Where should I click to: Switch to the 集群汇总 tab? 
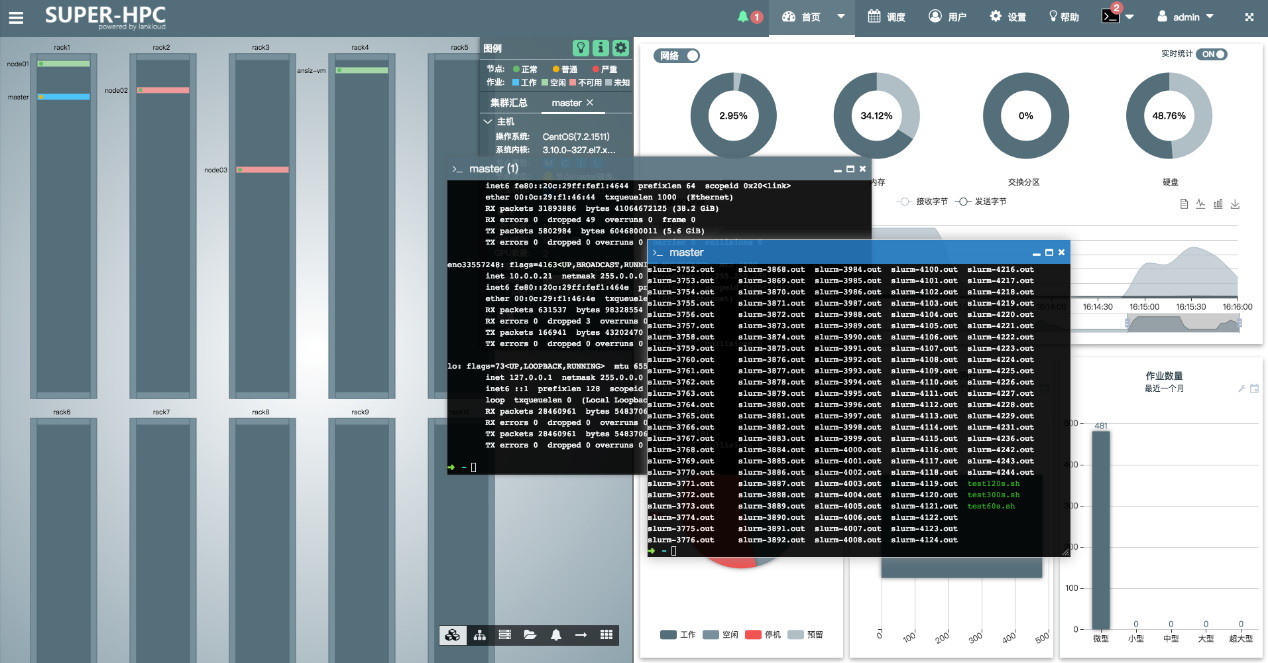[x=508, y=103]
